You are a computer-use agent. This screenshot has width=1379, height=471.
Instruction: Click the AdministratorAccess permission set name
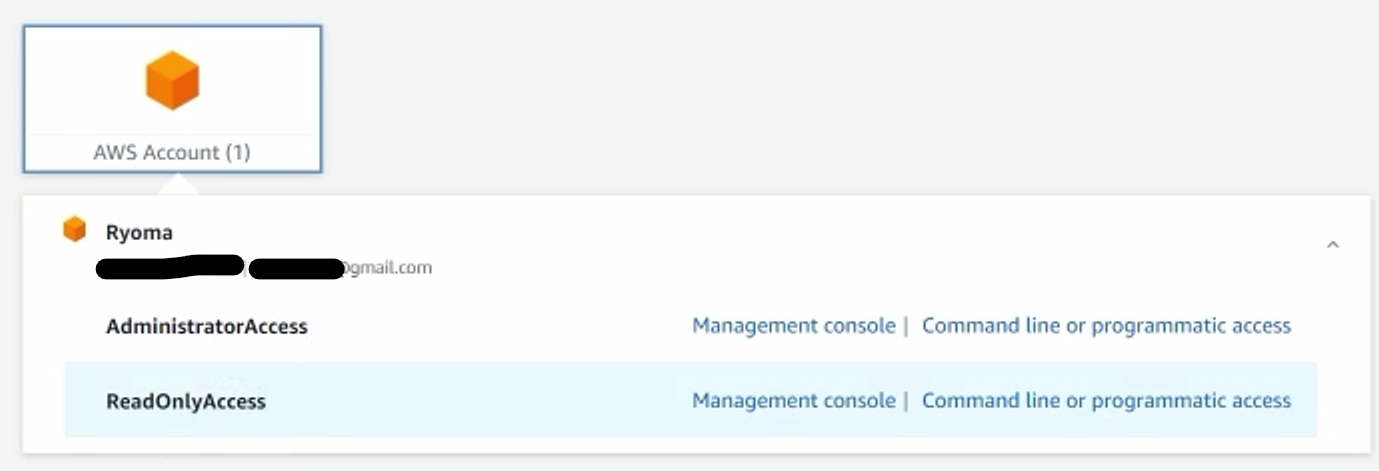207,327
